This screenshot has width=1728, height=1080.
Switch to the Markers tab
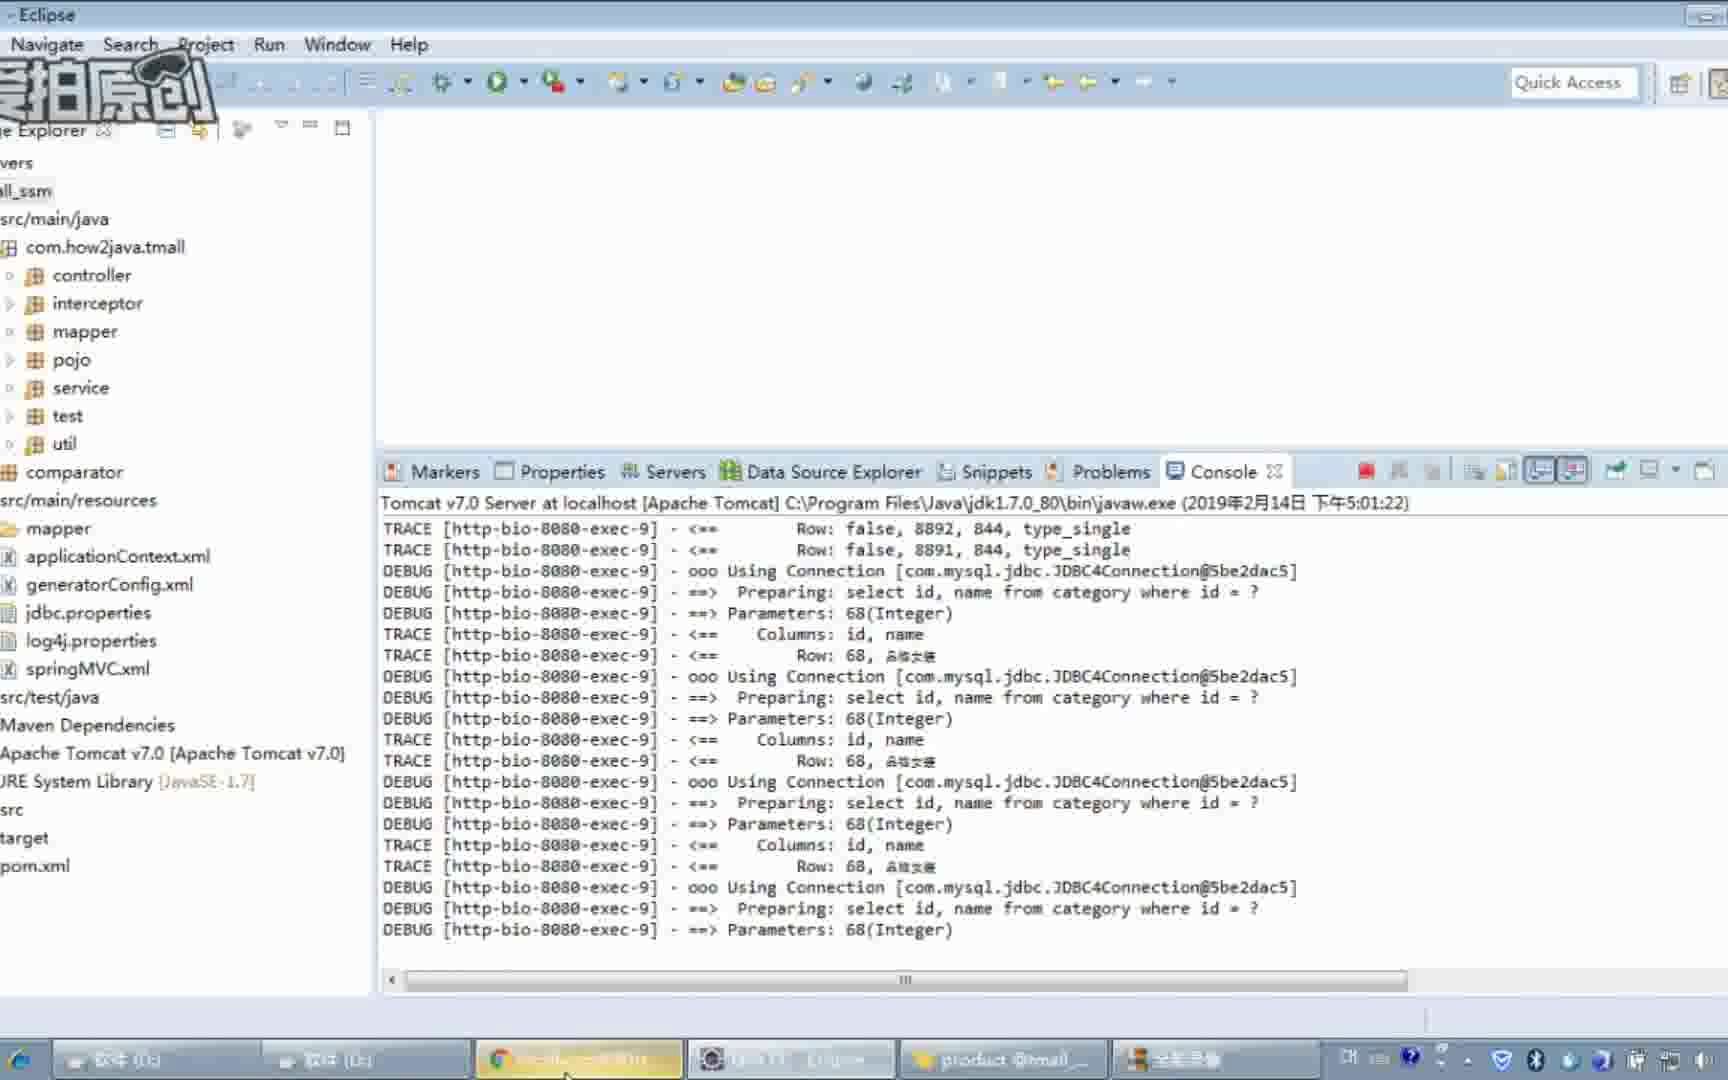pyautogui.click(x=432, y=472)
